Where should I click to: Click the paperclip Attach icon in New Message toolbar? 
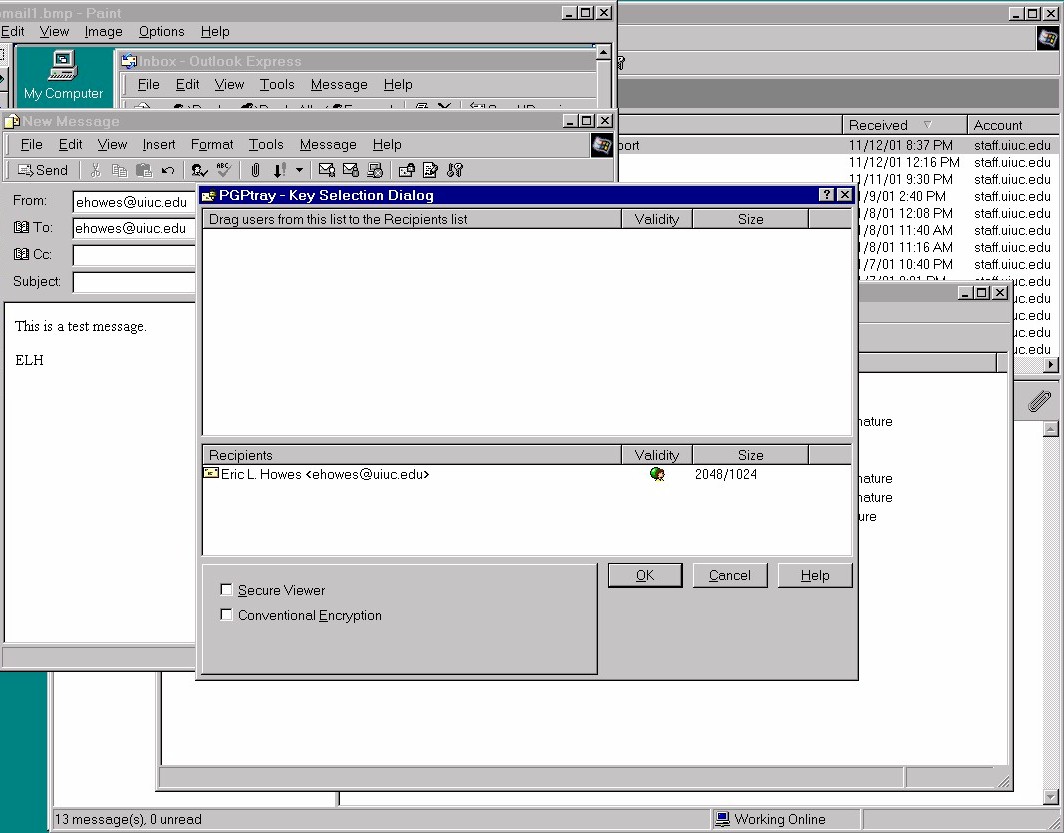click(255, 170)
